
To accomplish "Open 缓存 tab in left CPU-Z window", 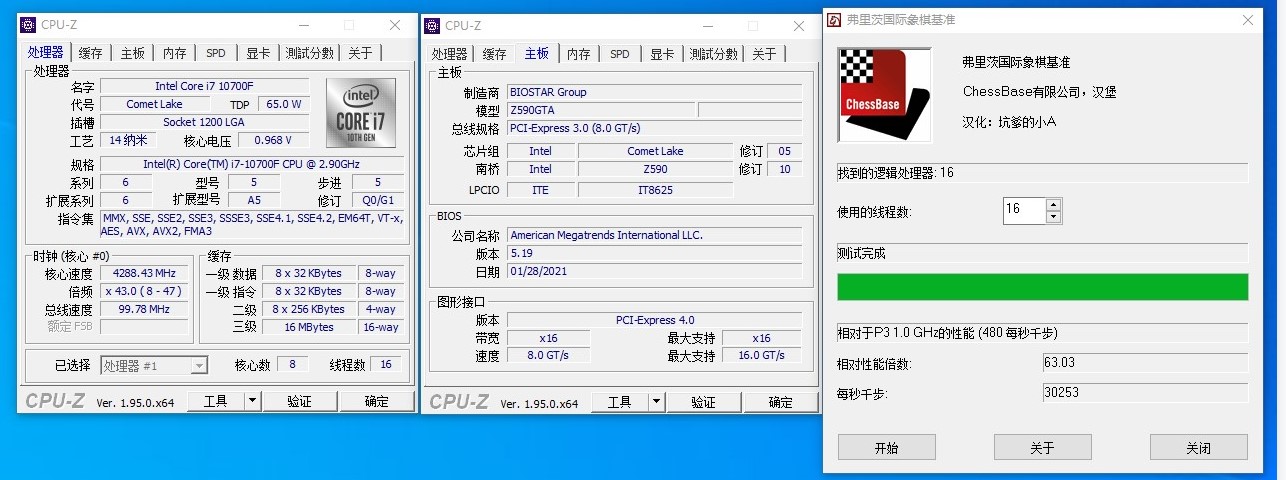I will click(90, 53).
